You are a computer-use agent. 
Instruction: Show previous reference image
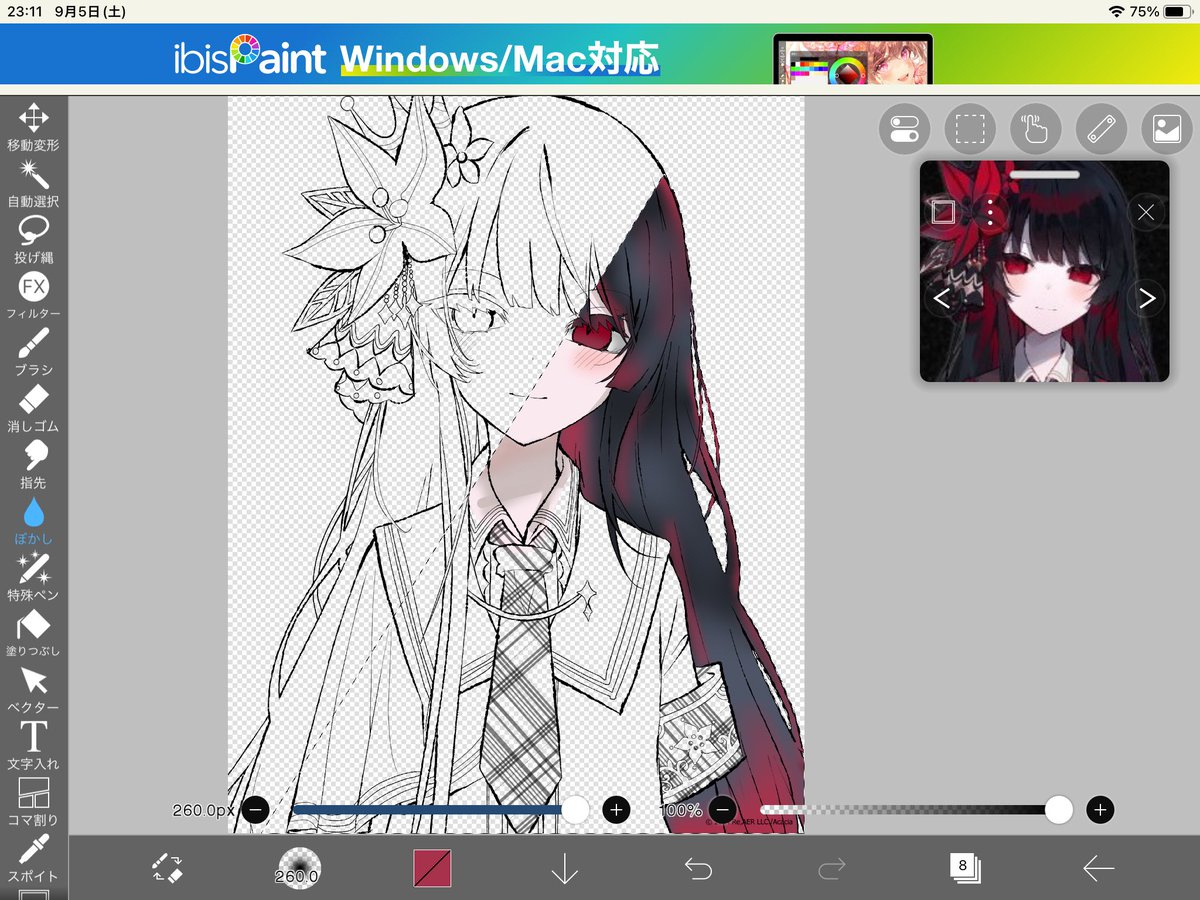point(942,298)
